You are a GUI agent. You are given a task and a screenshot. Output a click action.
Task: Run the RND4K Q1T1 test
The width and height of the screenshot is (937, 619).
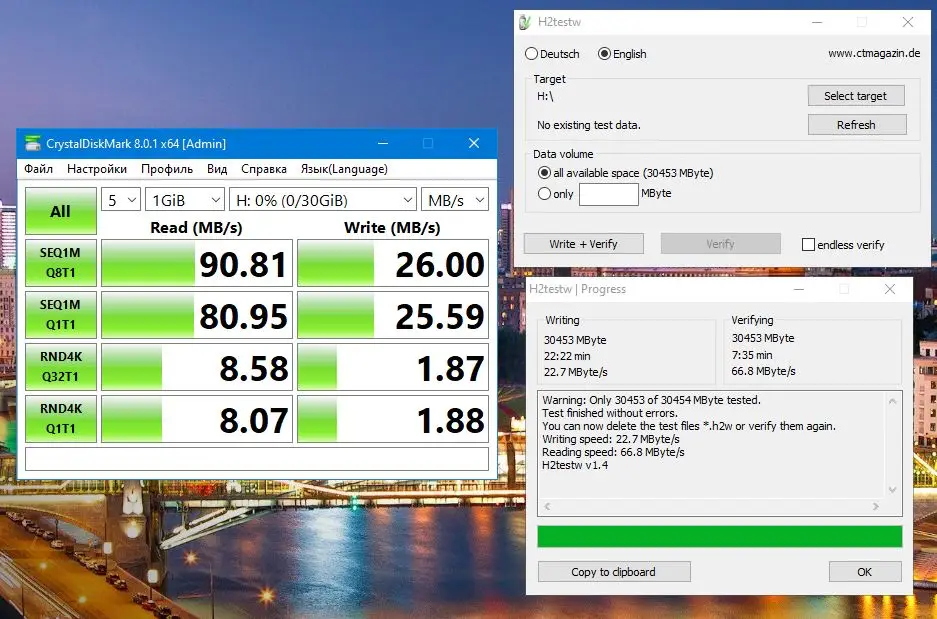[60, 419]
